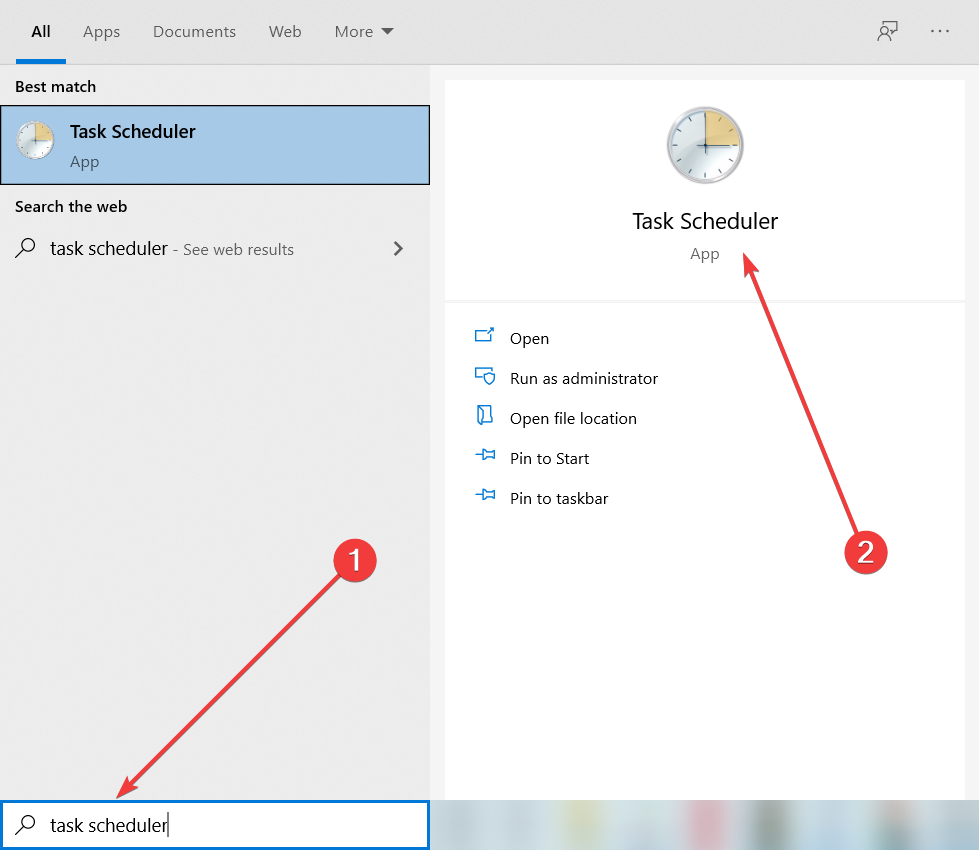This screenshot has height=850, width=979.
Task: Open the three-dots options menu
Action: tap(940, 31)
